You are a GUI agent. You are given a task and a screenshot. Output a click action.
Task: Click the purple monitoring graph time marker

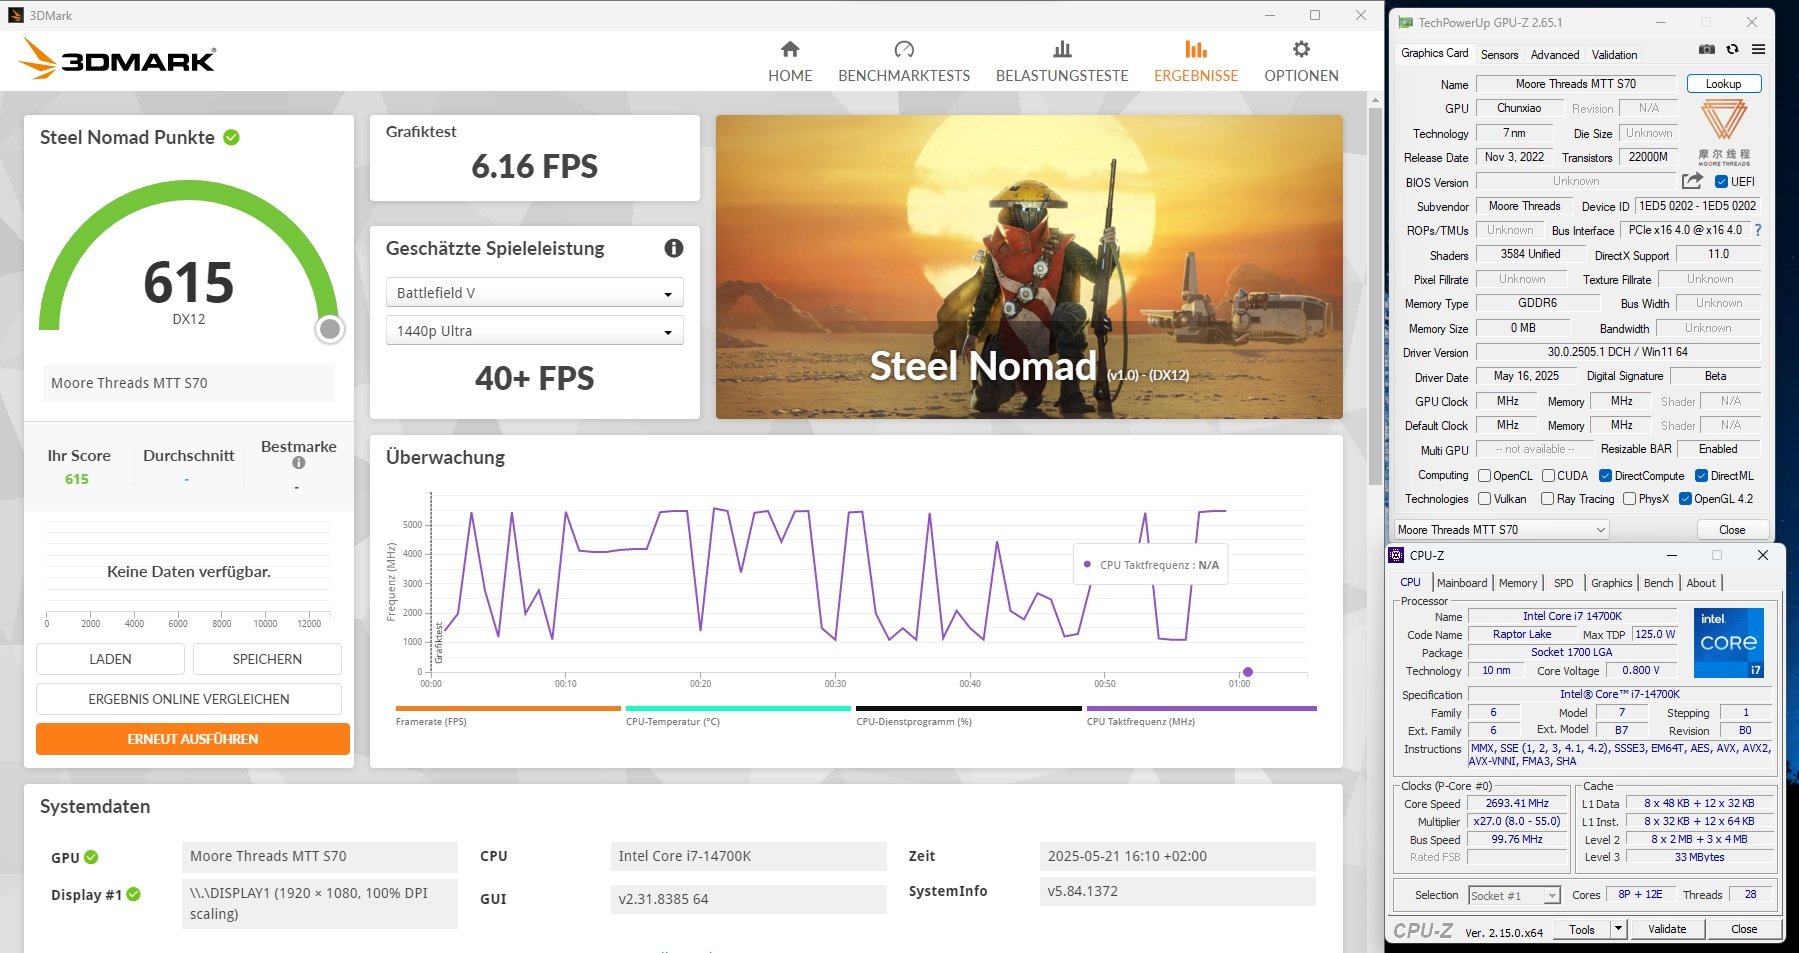click(x=1247, y=672)
